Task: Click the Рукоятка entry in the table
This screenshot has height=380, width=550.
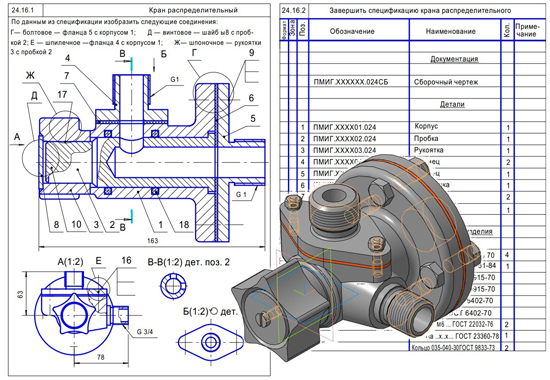Action: coord(429,150)
